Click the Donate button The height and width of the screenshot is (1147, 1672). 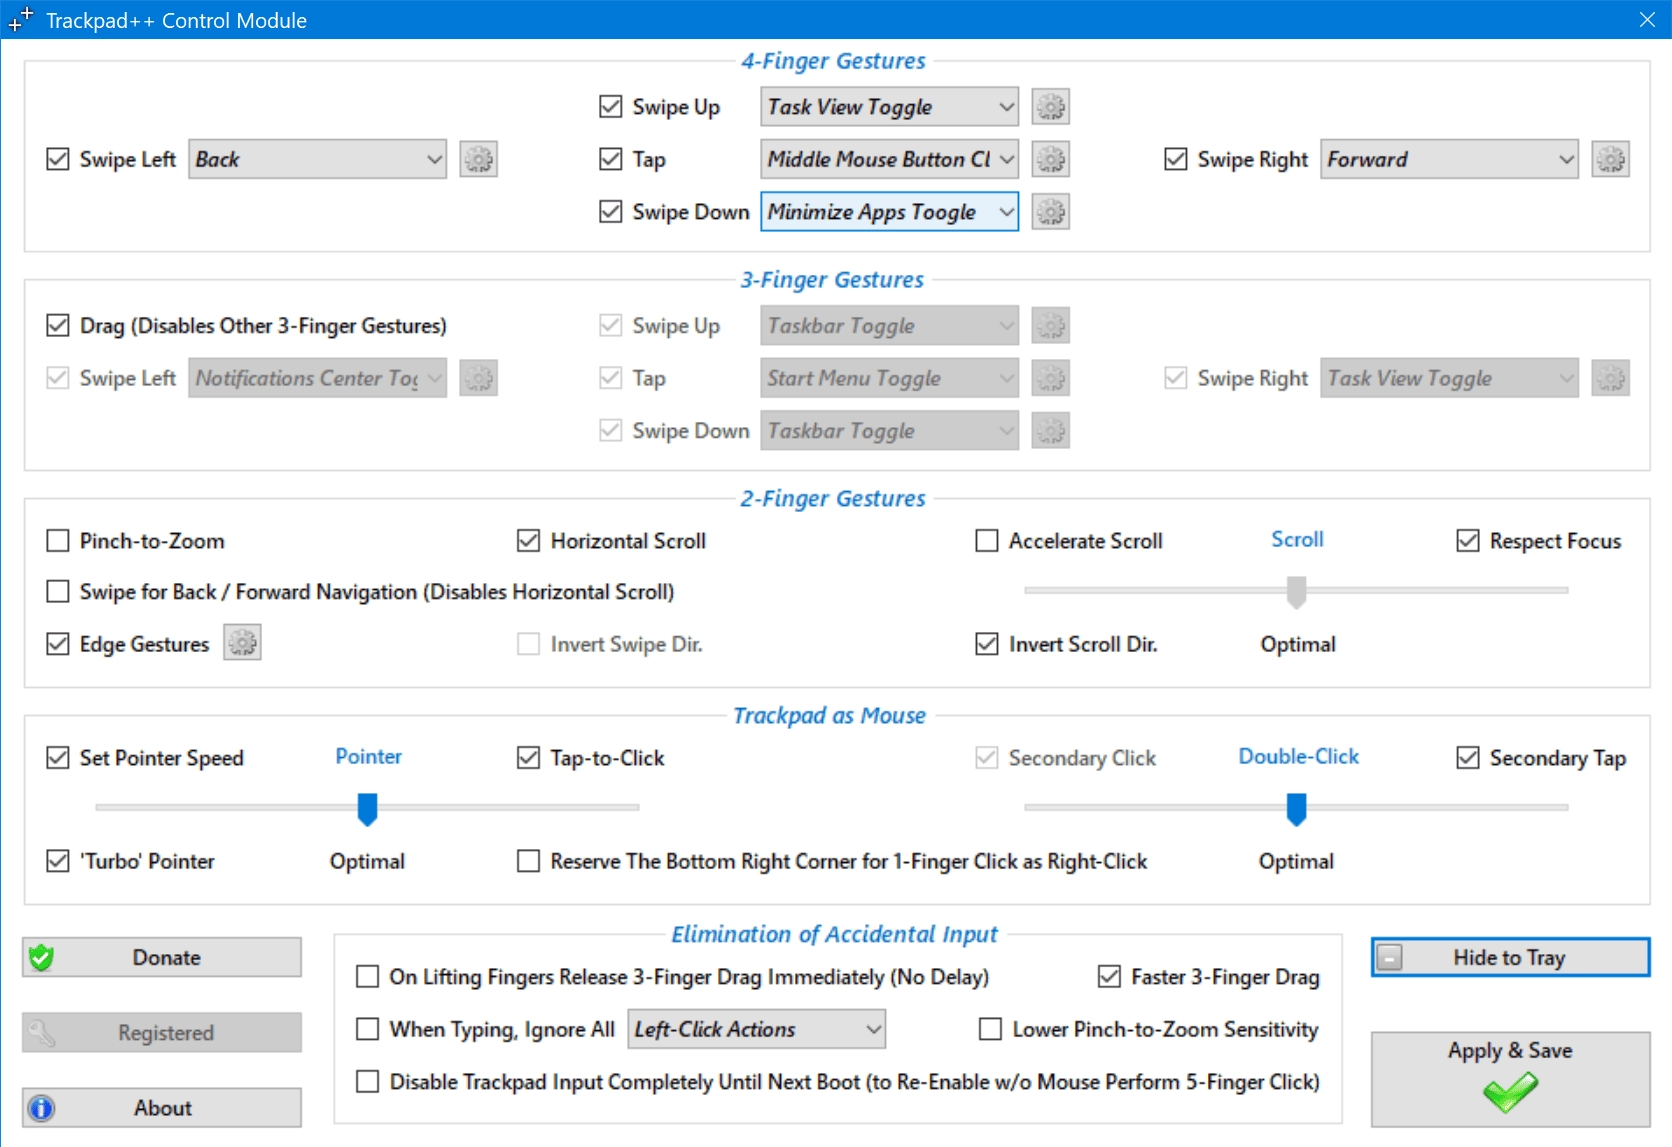click(162, 957)
